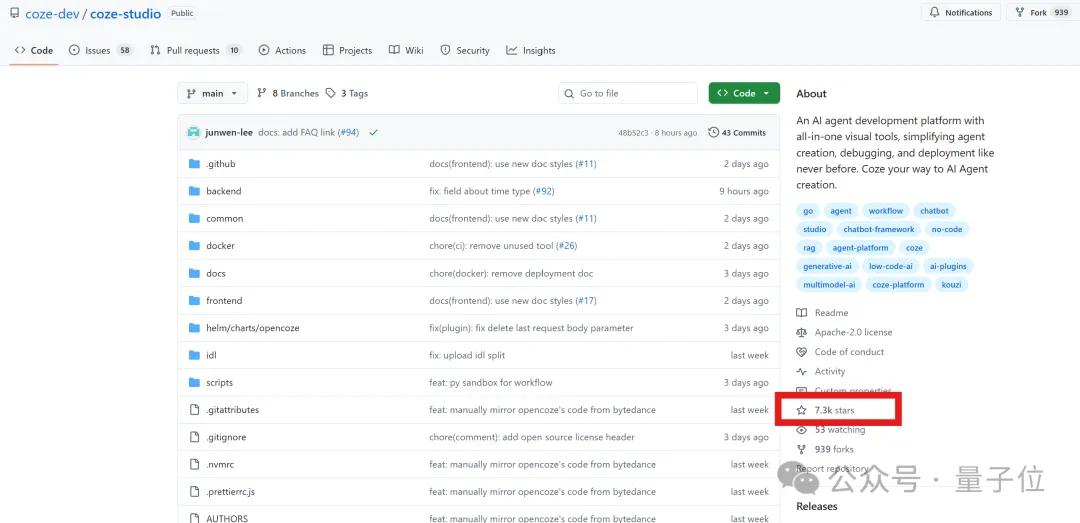
Task: Click the bell Notifications button
Action: click(959, 13)
